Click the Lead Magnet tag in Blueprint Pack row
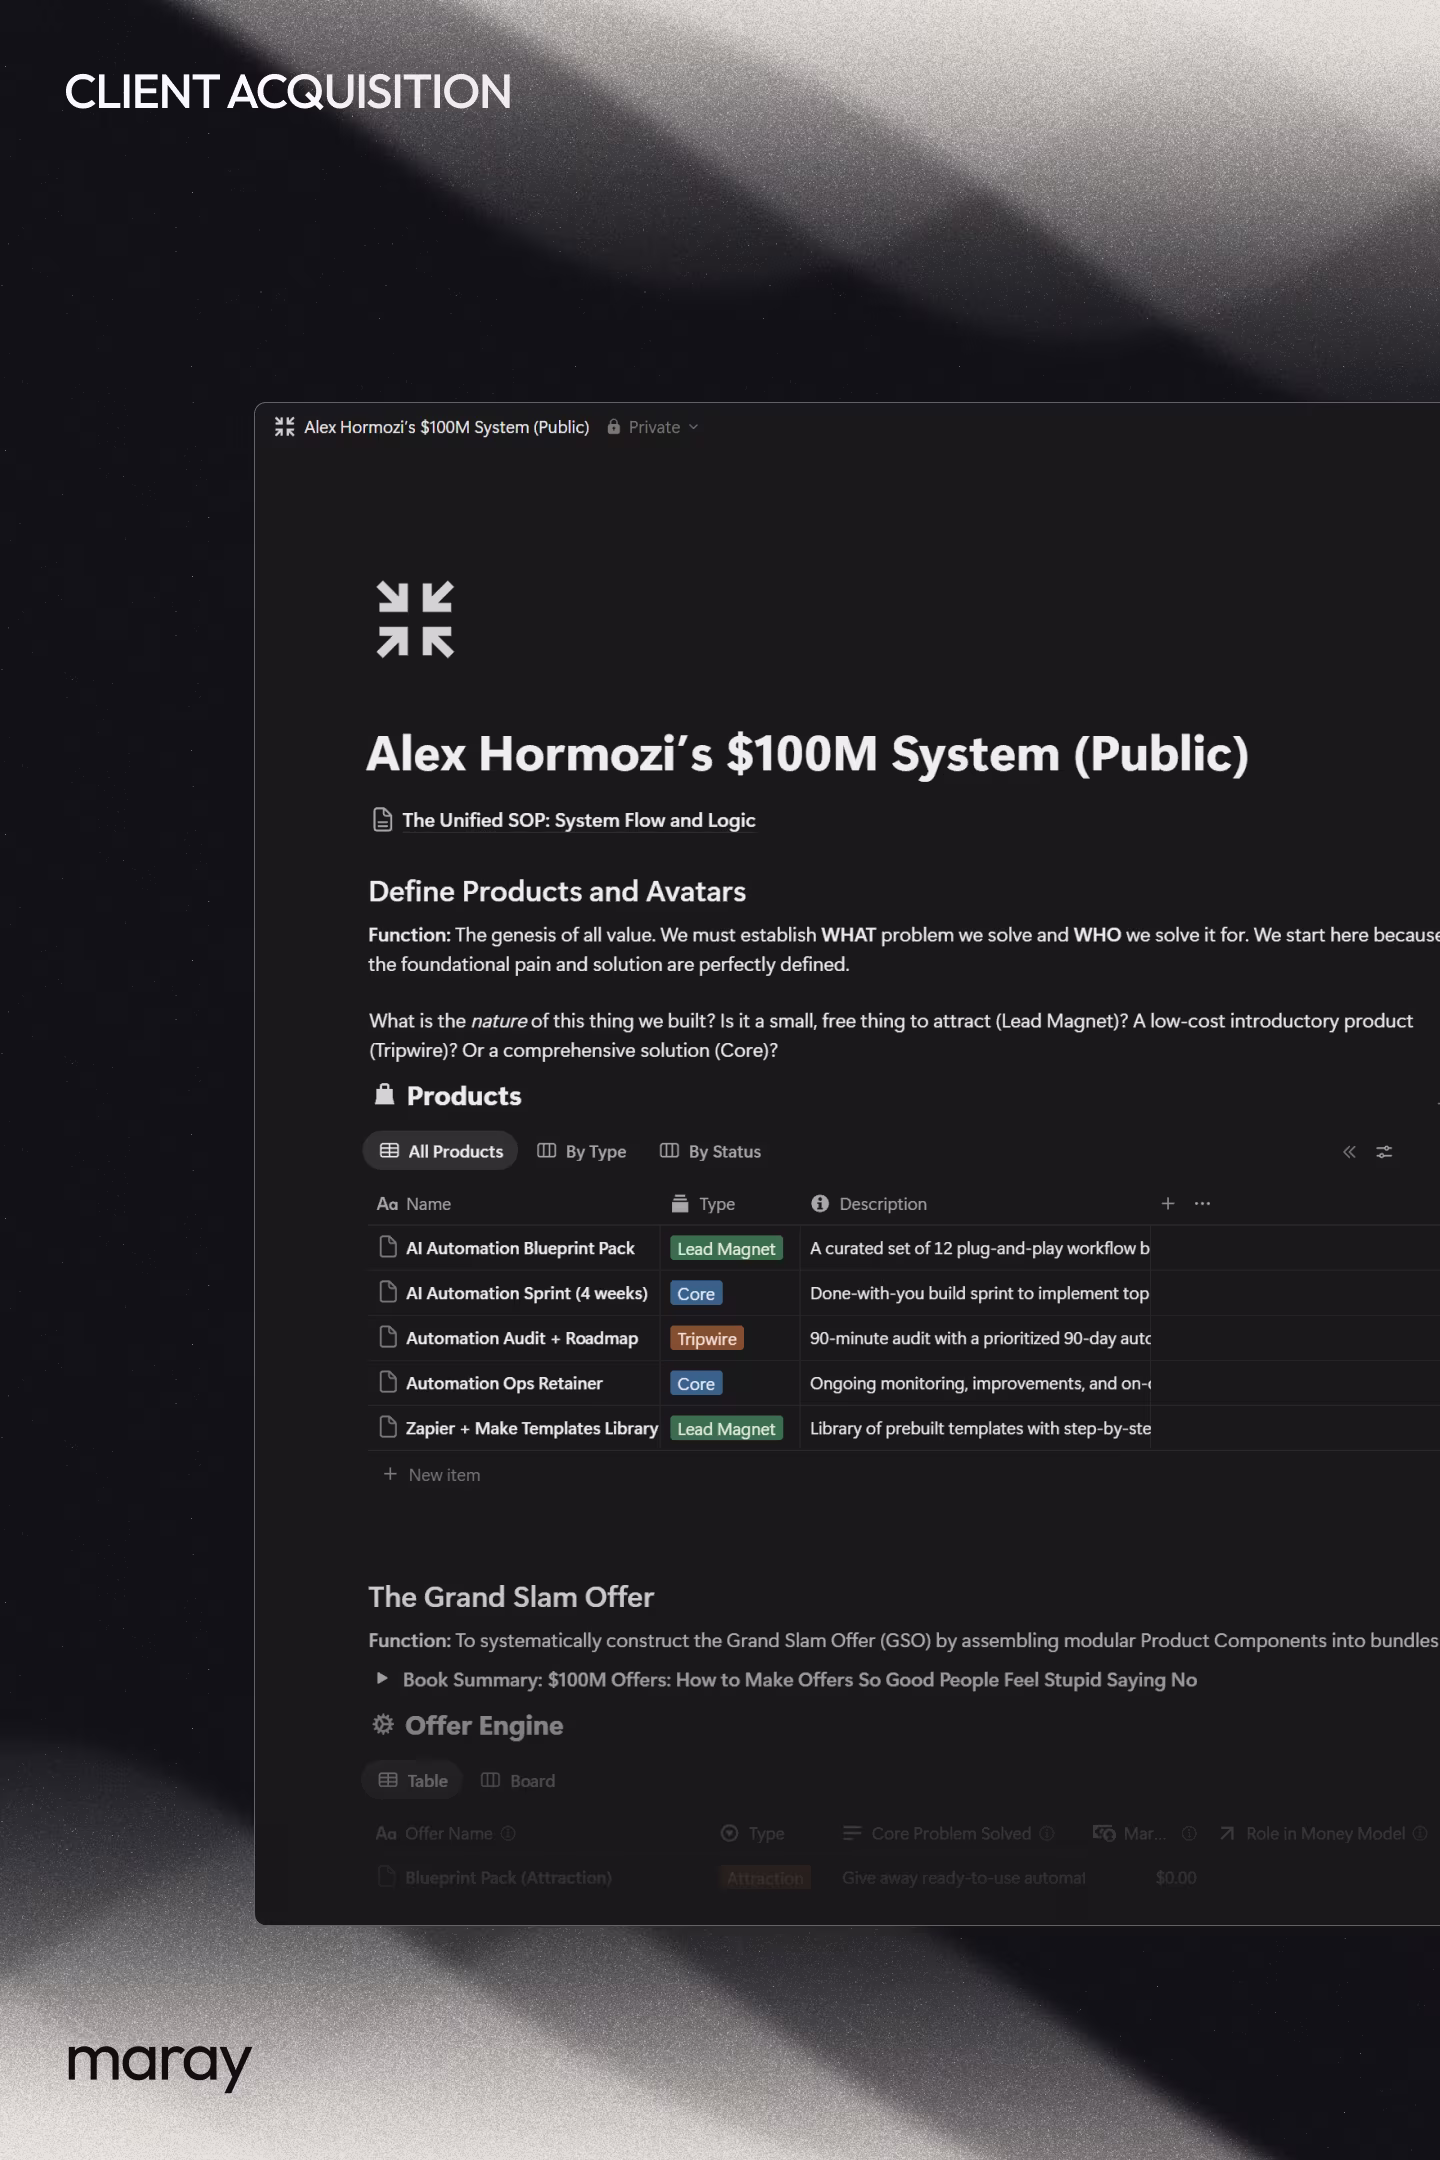This screenshot has width=1440, height=2160. pos(726,1248)
